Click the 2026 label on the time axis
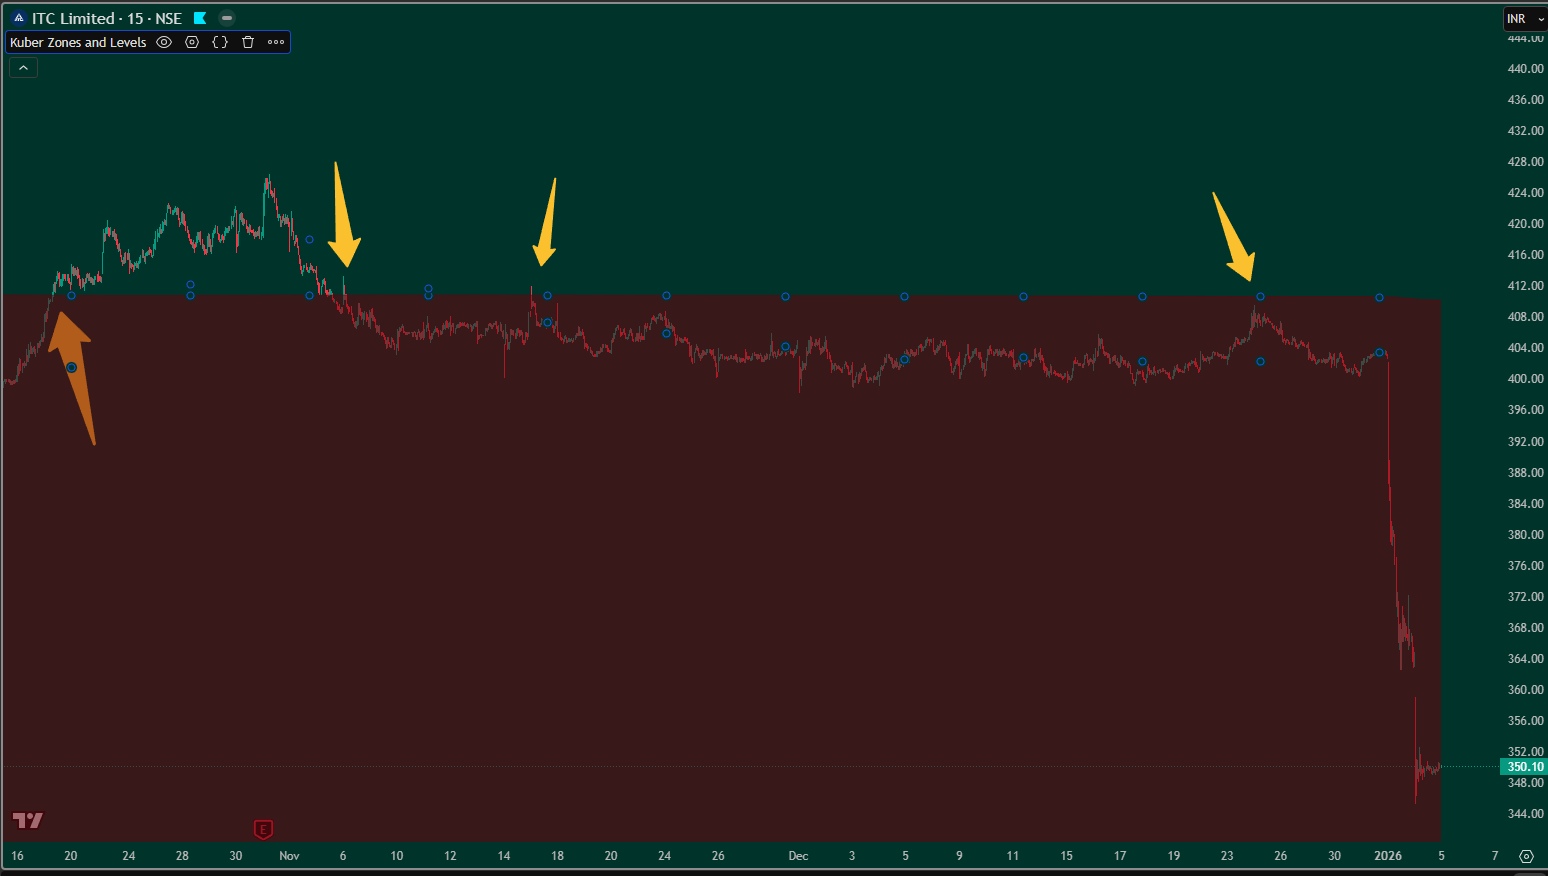The image size is (1548, 876). (x=1388, y=856)
